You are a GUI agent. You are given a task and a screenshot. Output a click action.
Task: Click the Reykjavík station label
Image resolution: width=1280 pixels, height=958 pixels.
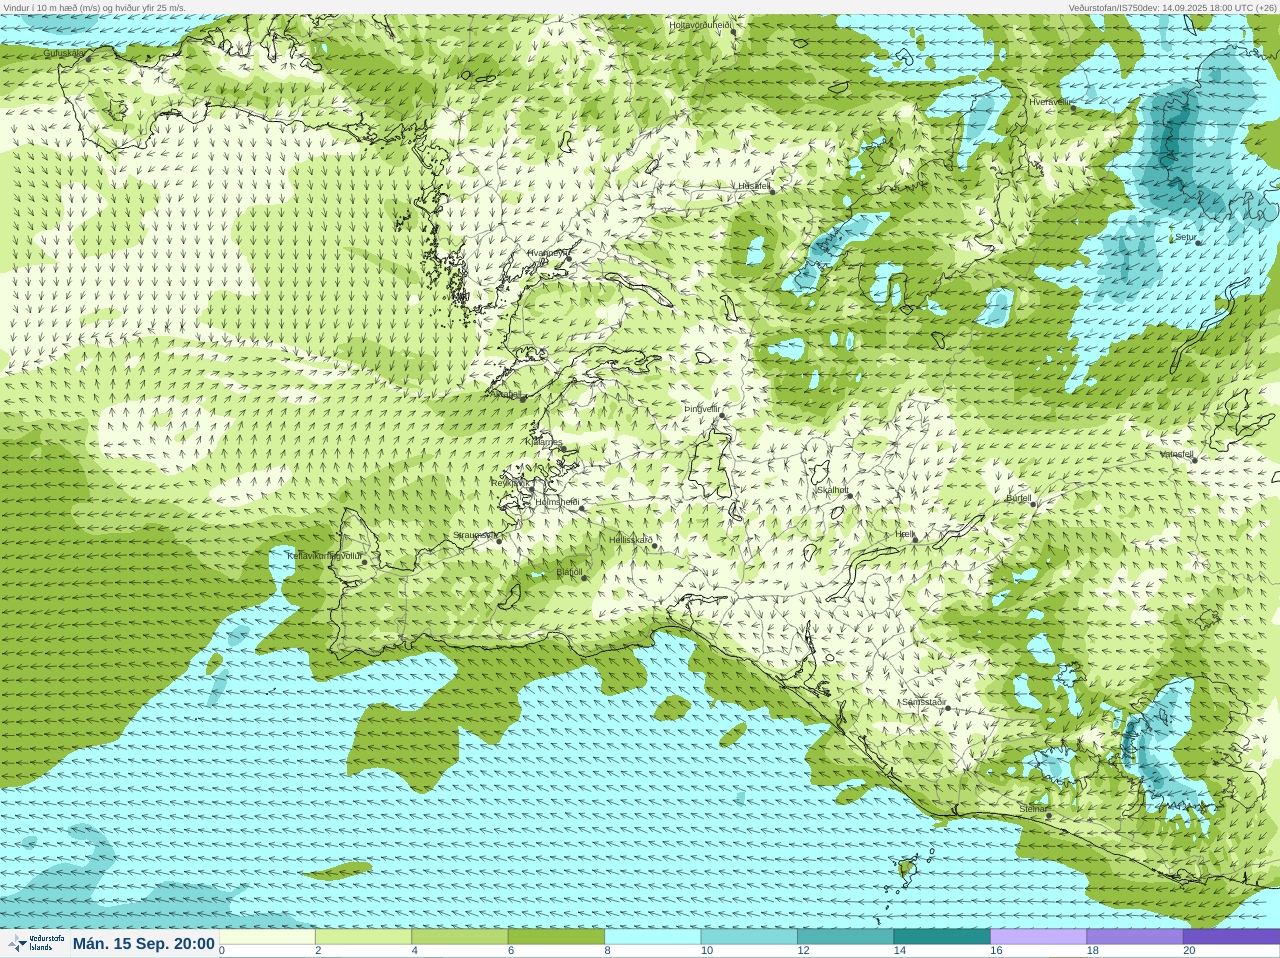pyautogui.click(x=509, y=482)
